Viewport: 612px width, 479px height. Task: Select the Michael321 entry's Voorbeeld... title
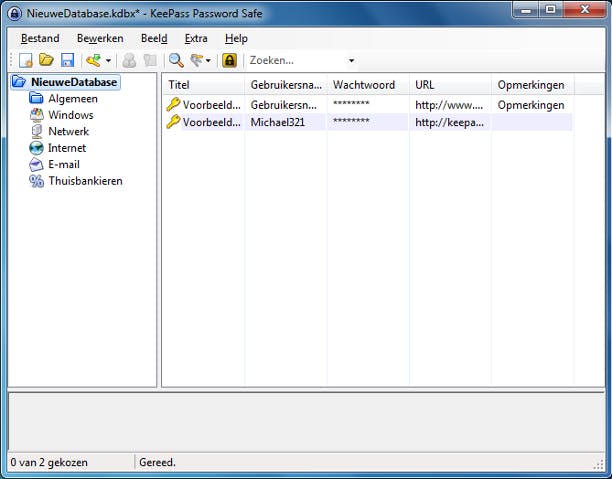212,122
